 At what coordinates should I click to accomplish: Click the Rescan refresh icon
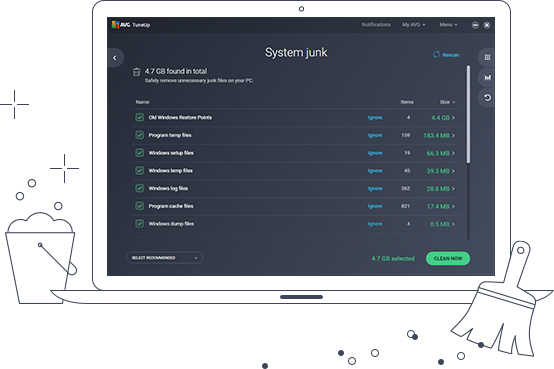(436, 55)
